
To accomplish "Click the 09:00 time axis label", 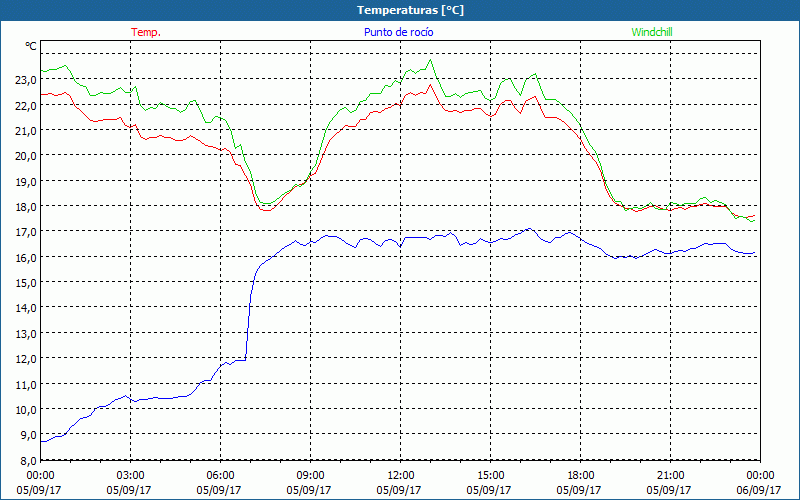I will (x=310, y=476).
